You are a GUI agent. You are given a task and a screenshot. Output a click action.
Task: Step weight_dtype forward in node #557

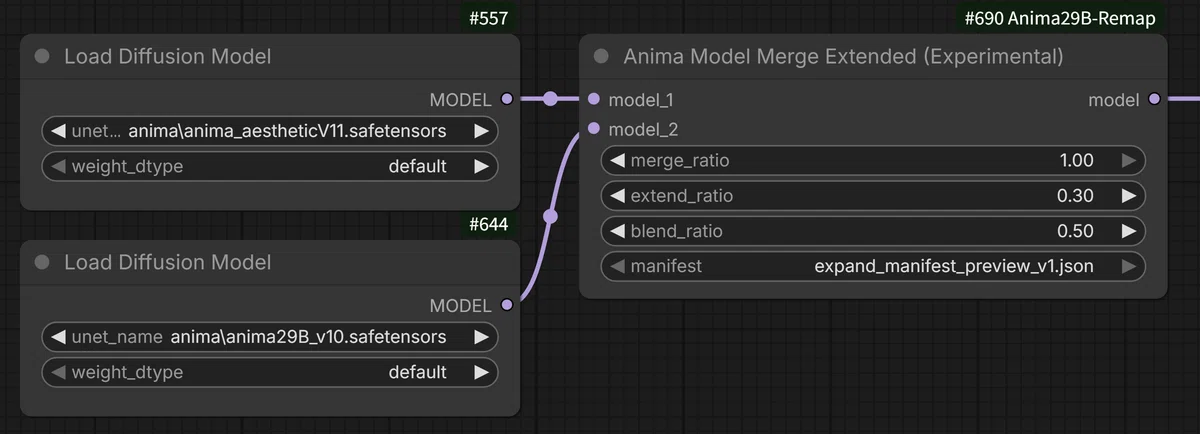tap(481, 166)
